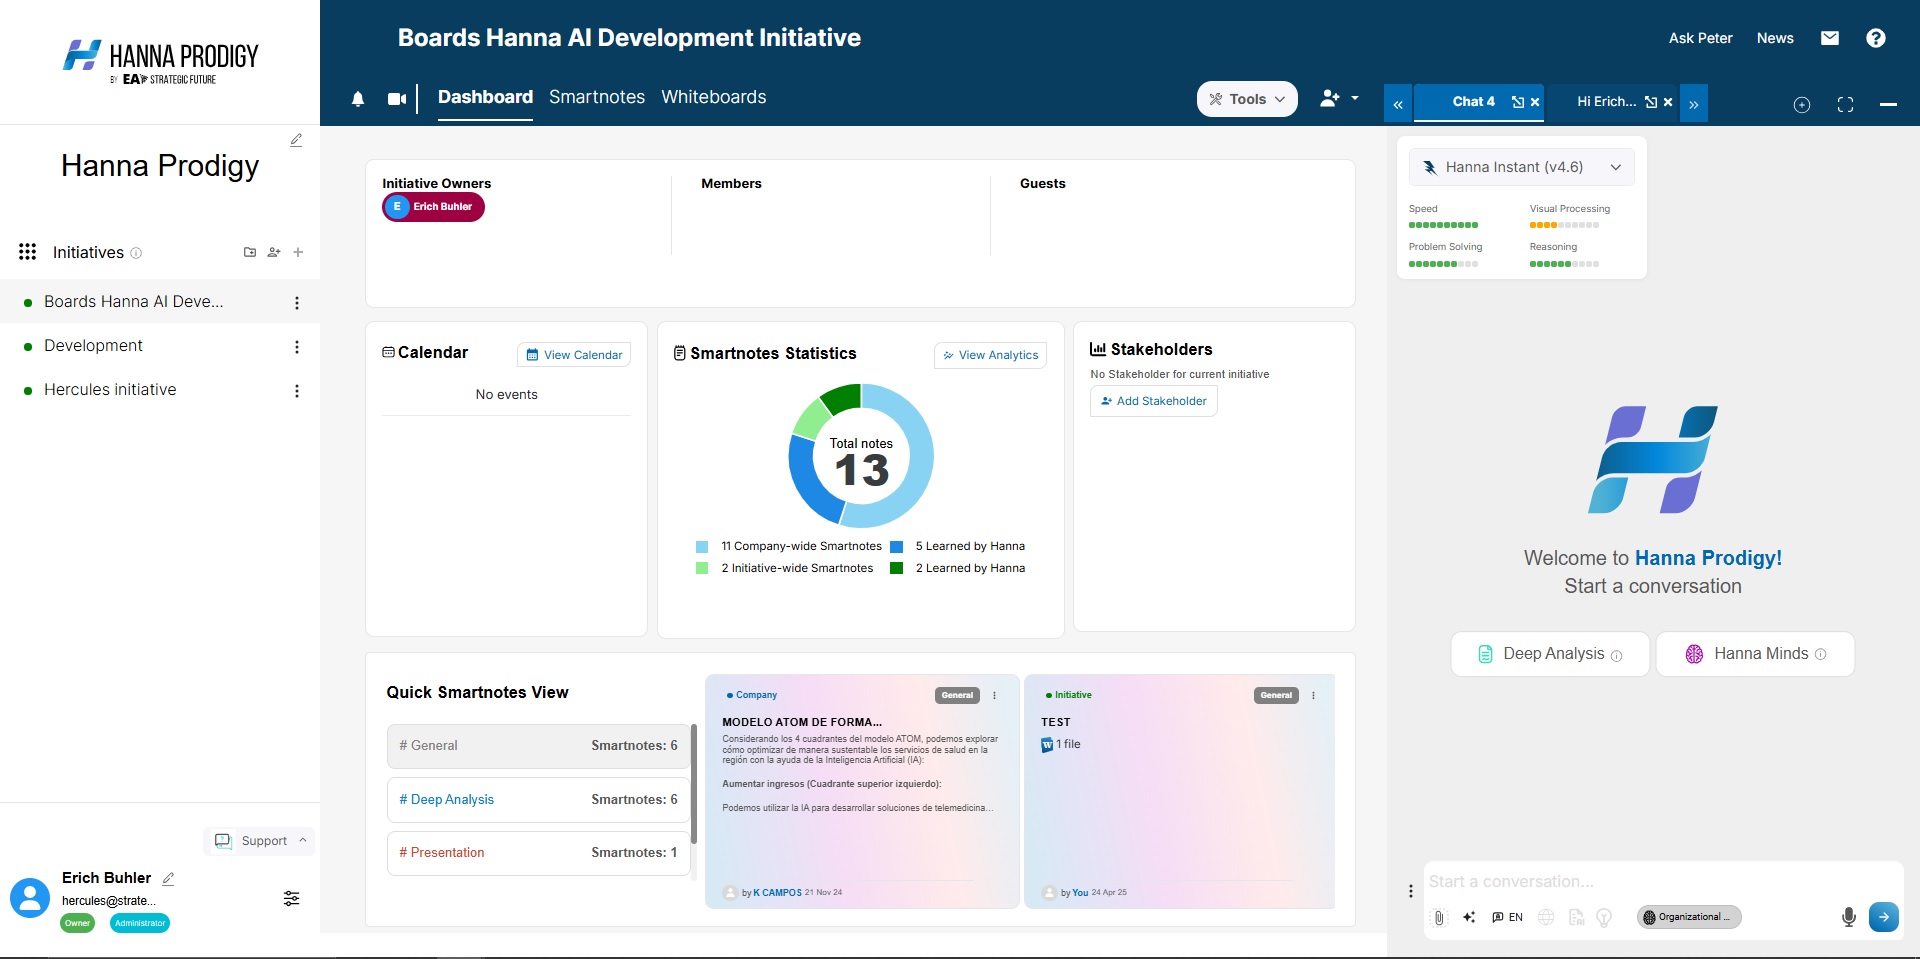Viewport: 1920px width, 959px height.
Task: Open Hanna Instant (v4.6) model selector
Action: [x=1522, y=167]
